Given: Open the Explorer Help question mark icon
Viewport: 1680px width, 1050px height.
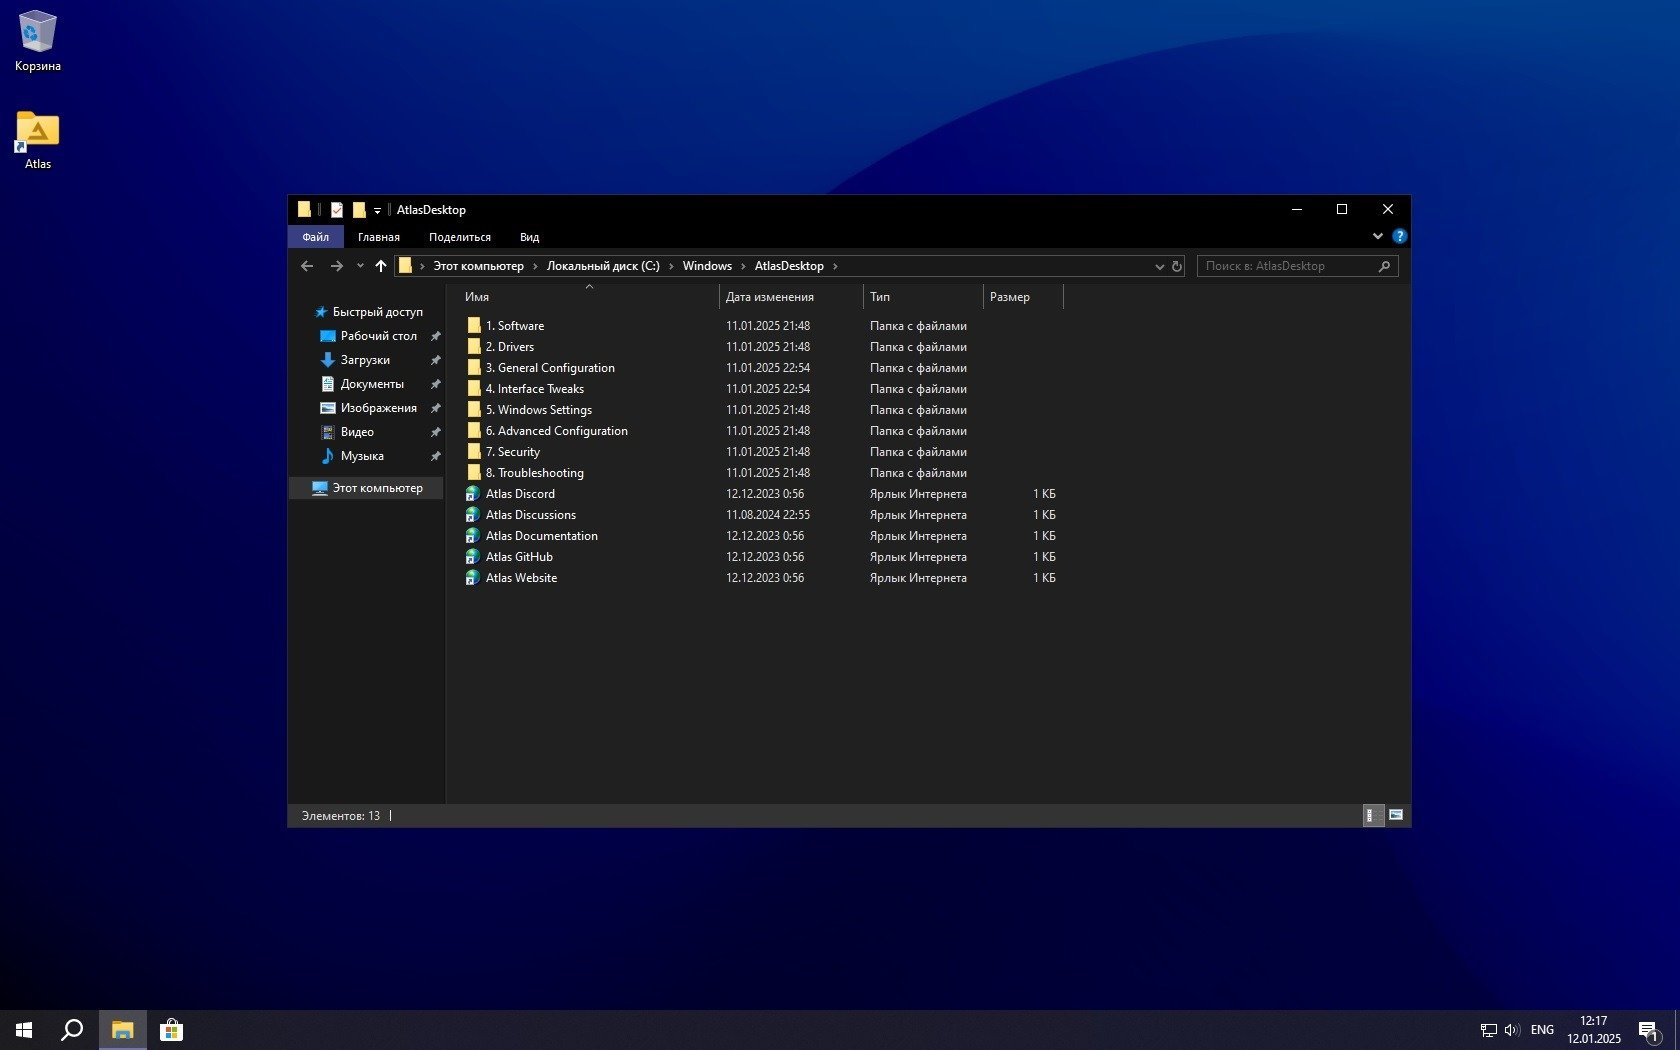Looking at the screenshot, I should [x=1399, y=237].
